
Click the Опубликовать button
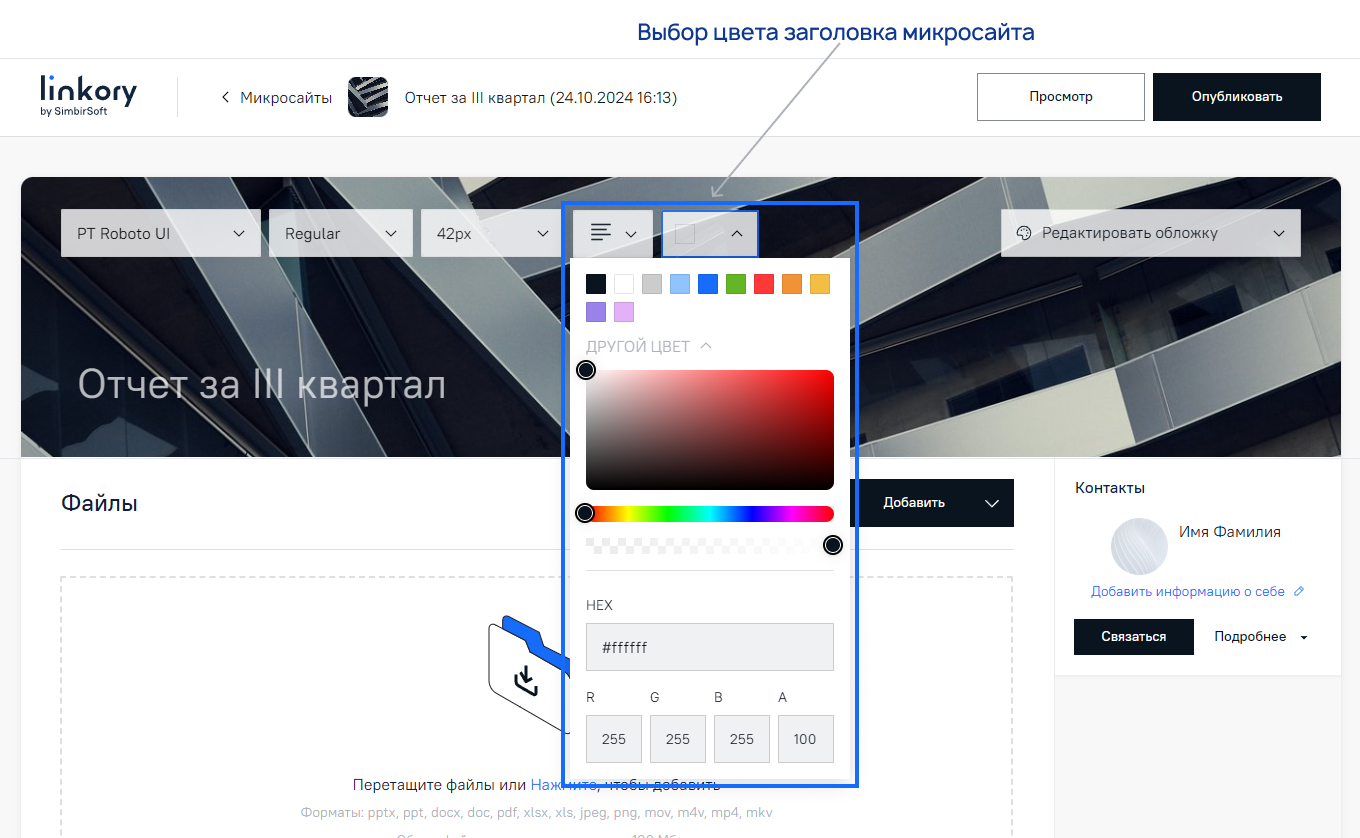[1236, 96]
